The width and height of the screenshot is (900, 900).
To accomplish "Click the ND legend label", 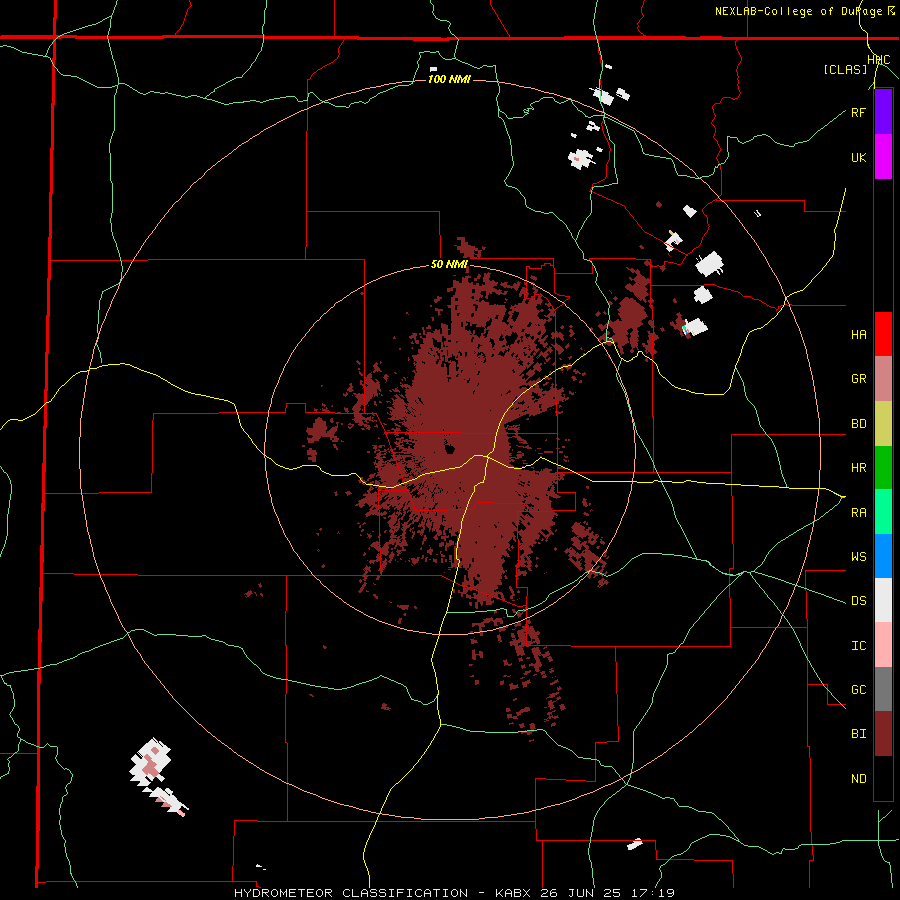I will [858, 779].
